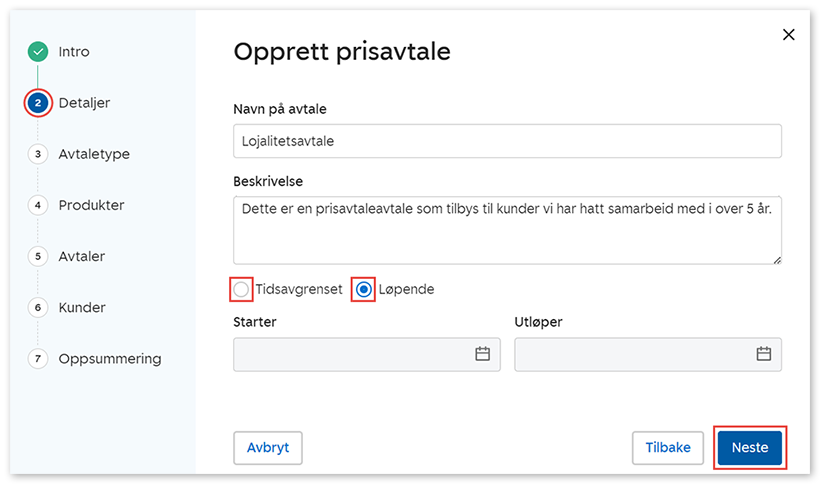Select the Tidsavgrenset radio button
820x484 pixels.
tap(242, 289)
